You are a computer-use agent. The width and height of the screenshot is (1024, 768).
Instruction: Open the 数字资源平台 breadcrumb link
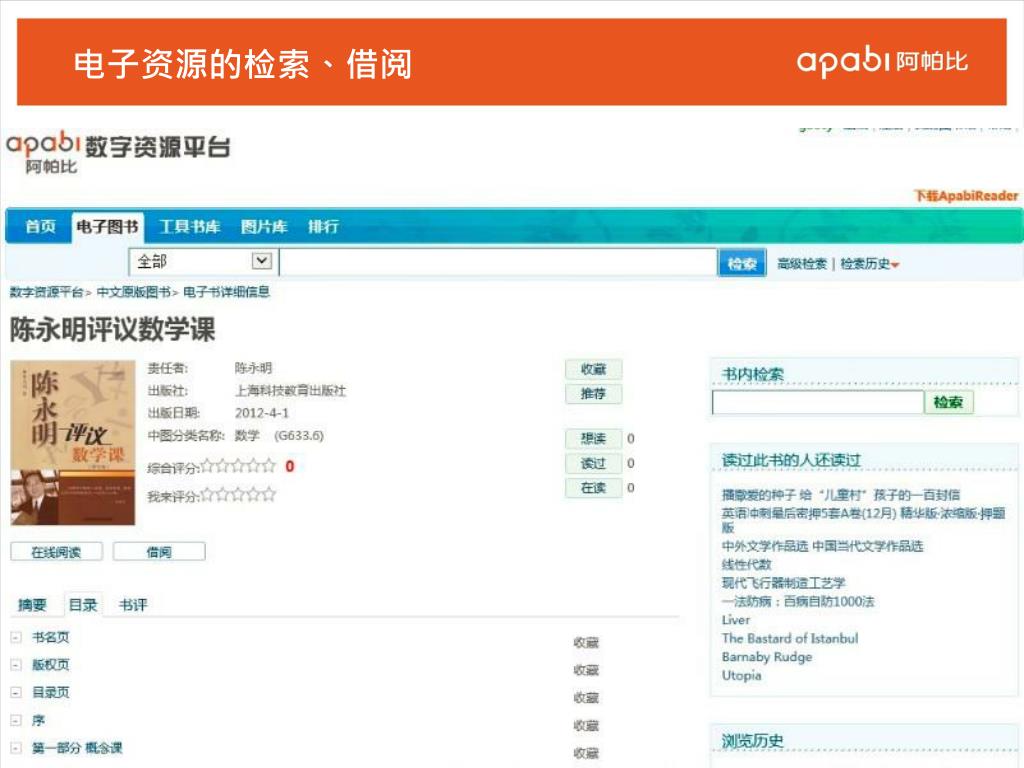point(46,292)
